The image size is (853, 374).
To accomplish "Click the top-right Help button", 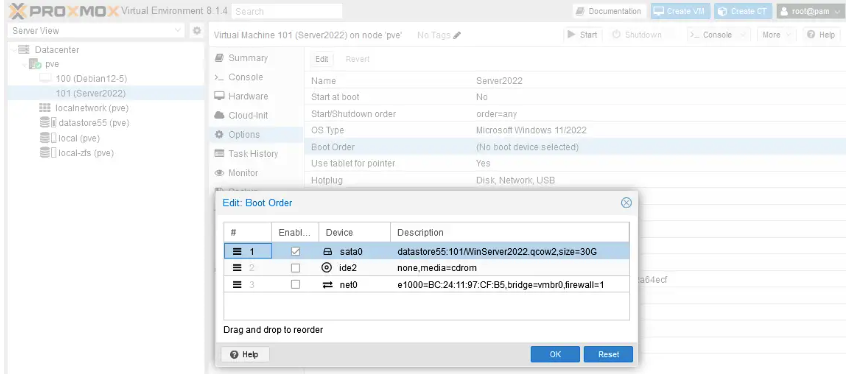I will tap(821, 35).
